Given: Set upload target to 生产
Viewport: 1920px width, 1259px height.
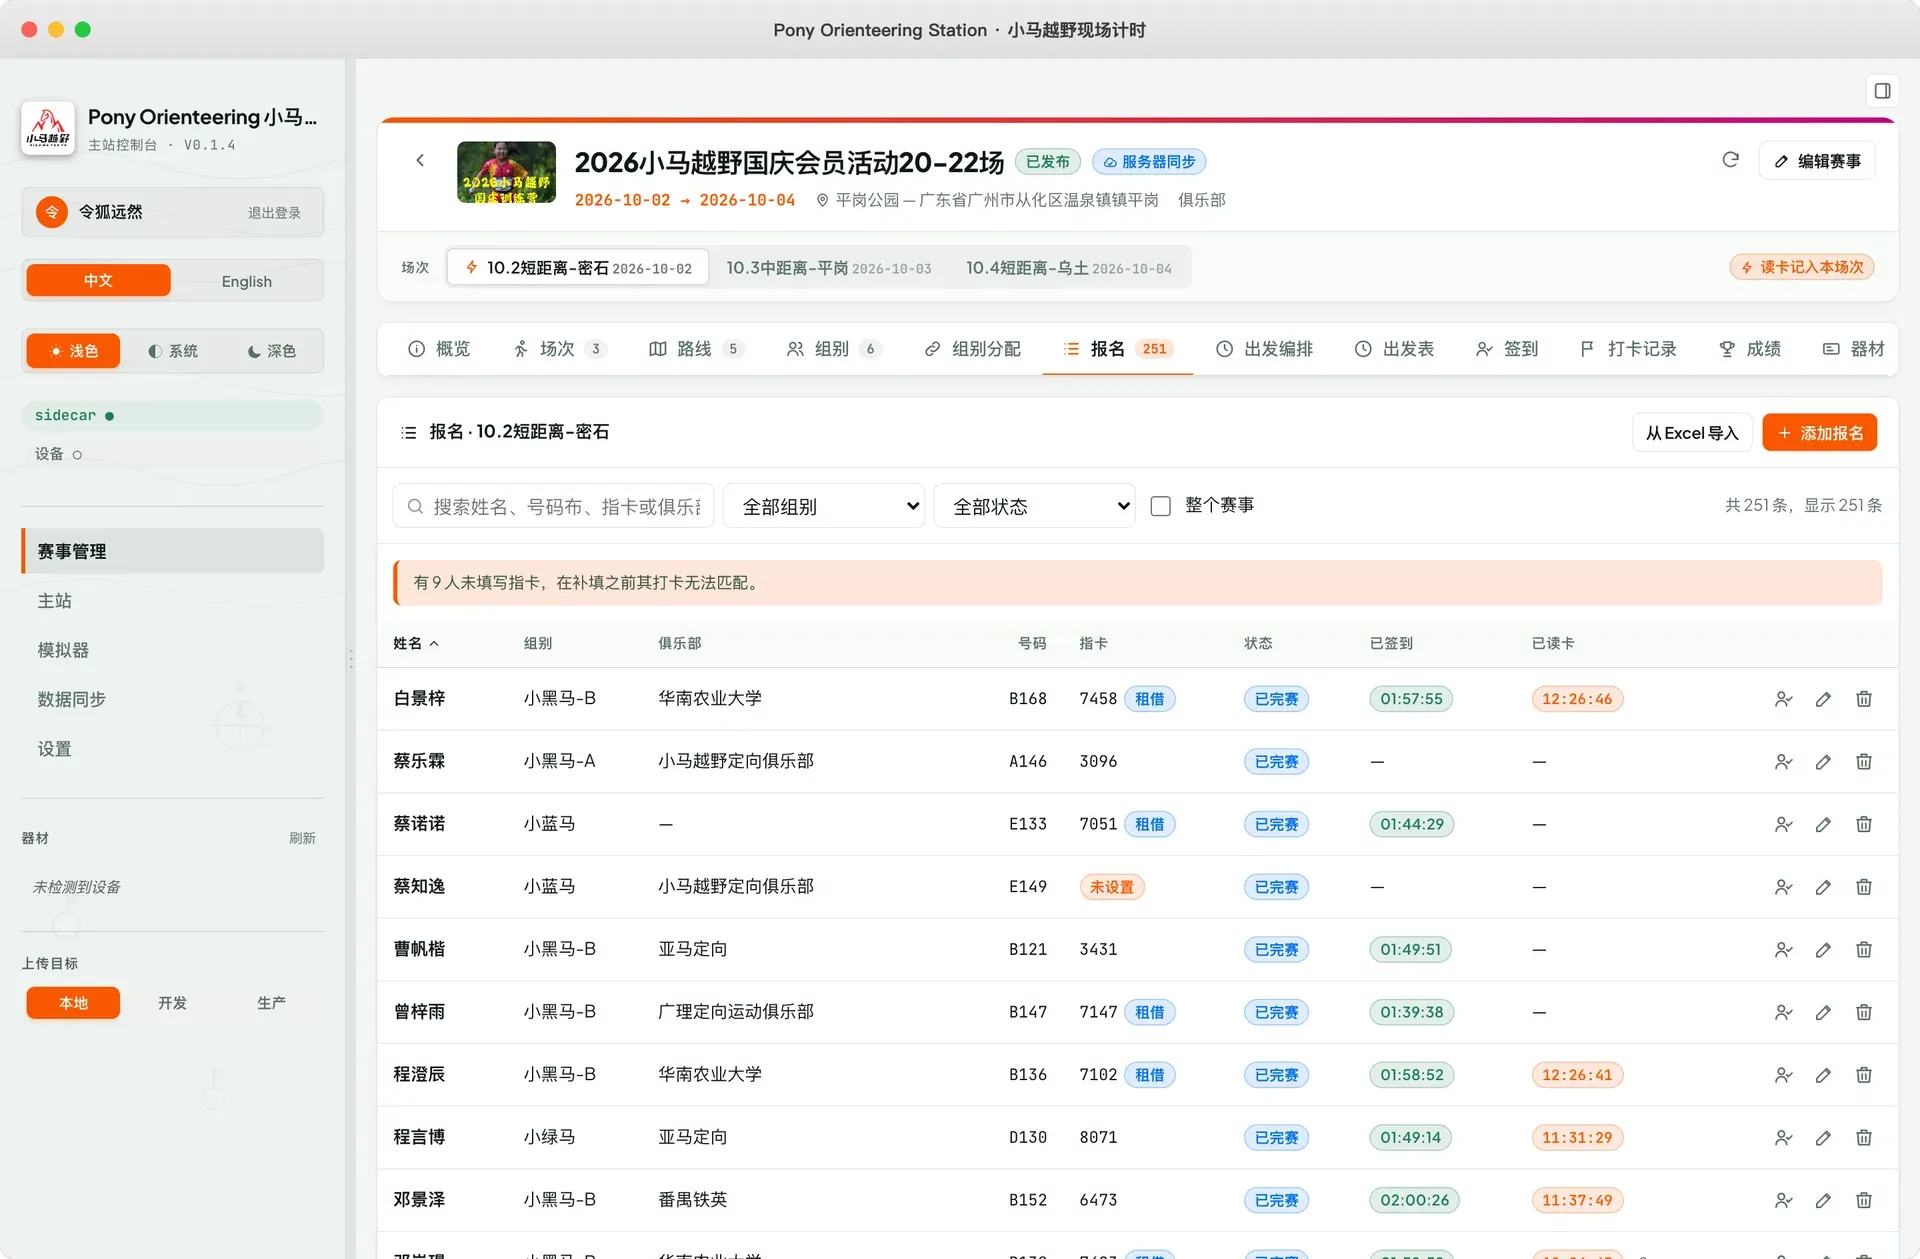Looking at the screenshot, I should point(271,1003).
